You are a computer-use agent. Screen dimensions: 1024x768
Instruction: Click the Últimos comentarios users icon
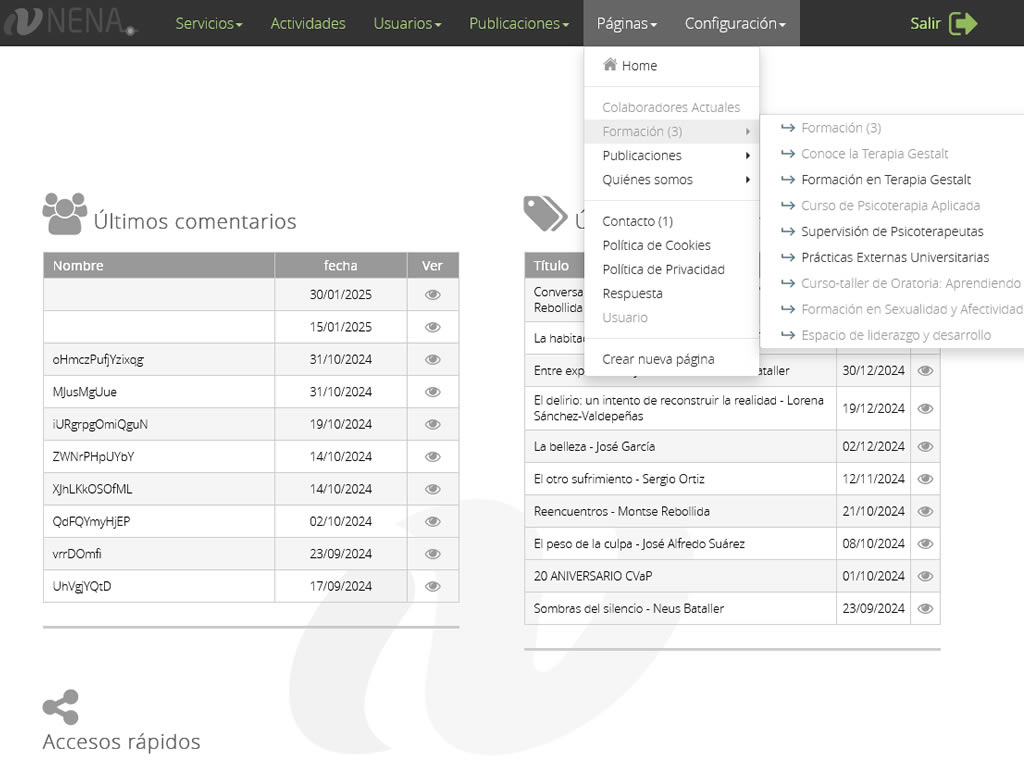click(x=65, y=214)
